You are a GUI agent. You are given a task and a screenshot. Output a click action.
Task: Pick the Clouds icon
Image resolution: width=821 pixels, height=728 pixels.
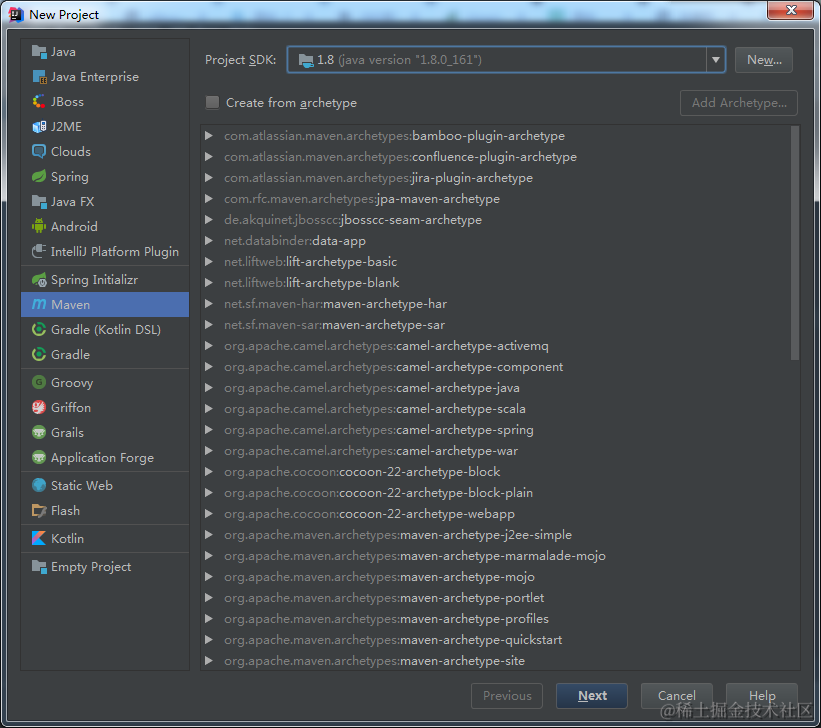39,151
